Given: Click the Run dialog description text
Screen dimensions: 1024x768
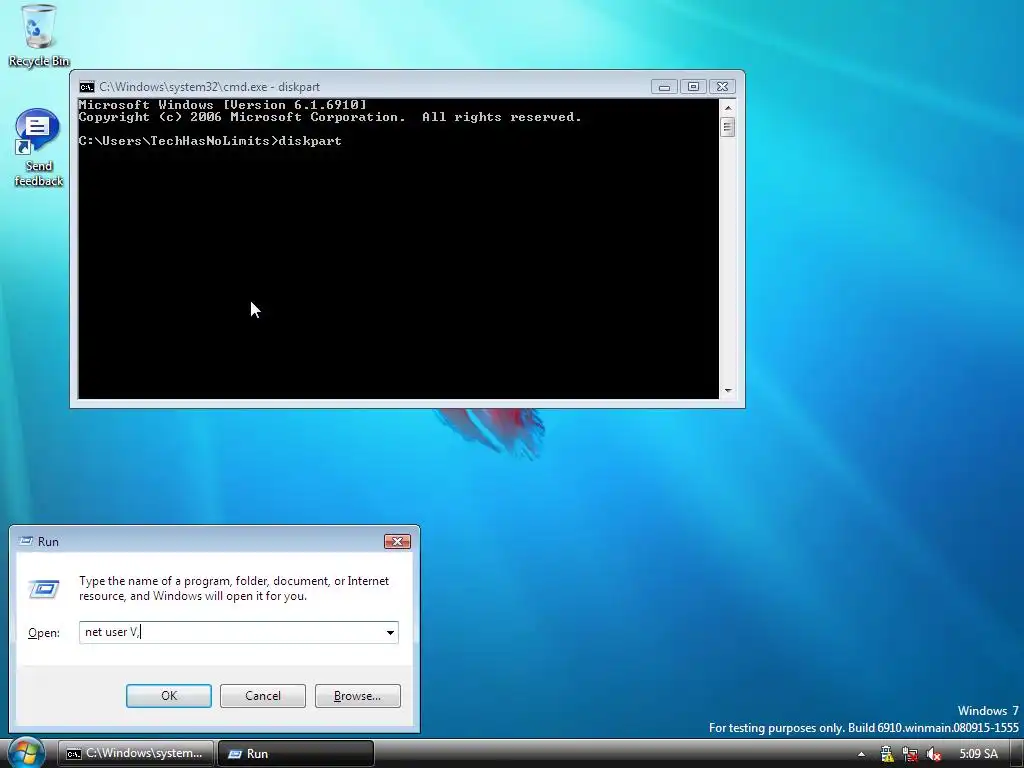Looking at the screenshot, I should (x=234, y=588).
